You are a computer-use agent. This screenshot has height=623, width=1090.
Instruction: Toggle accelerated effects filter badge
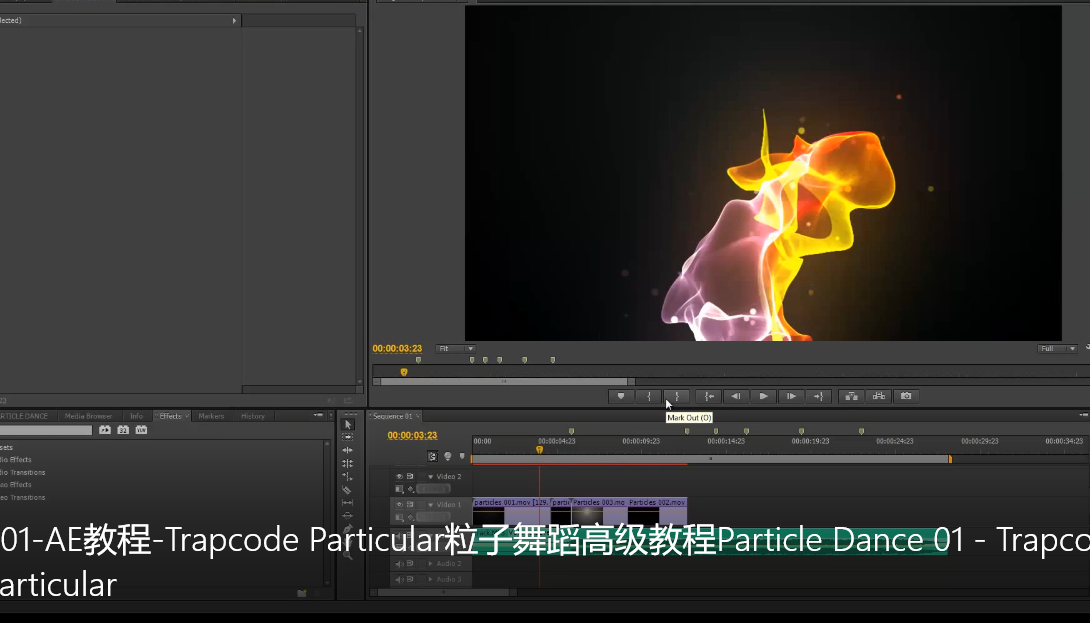105,430
